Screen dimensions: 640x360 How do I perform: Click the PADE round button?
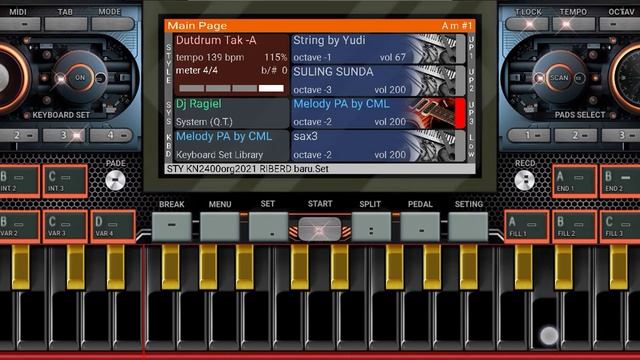click(116, 180)
